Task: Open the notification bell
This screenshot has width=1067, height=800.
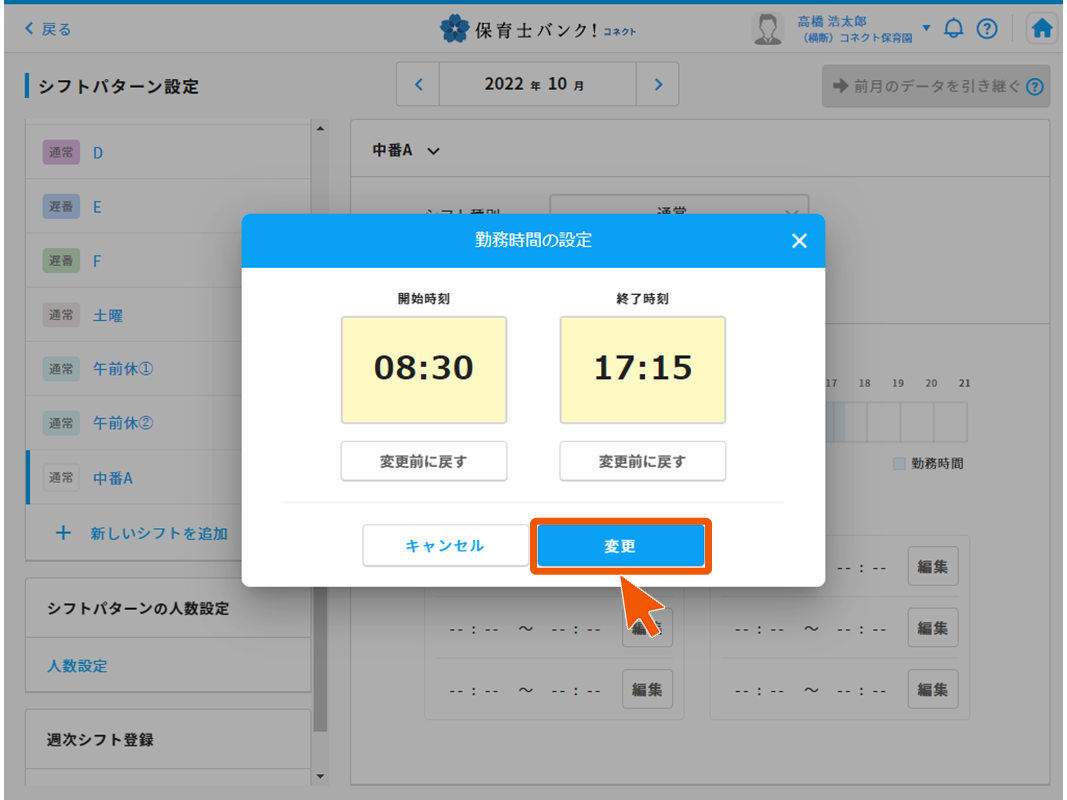Action: coord(954,29)
